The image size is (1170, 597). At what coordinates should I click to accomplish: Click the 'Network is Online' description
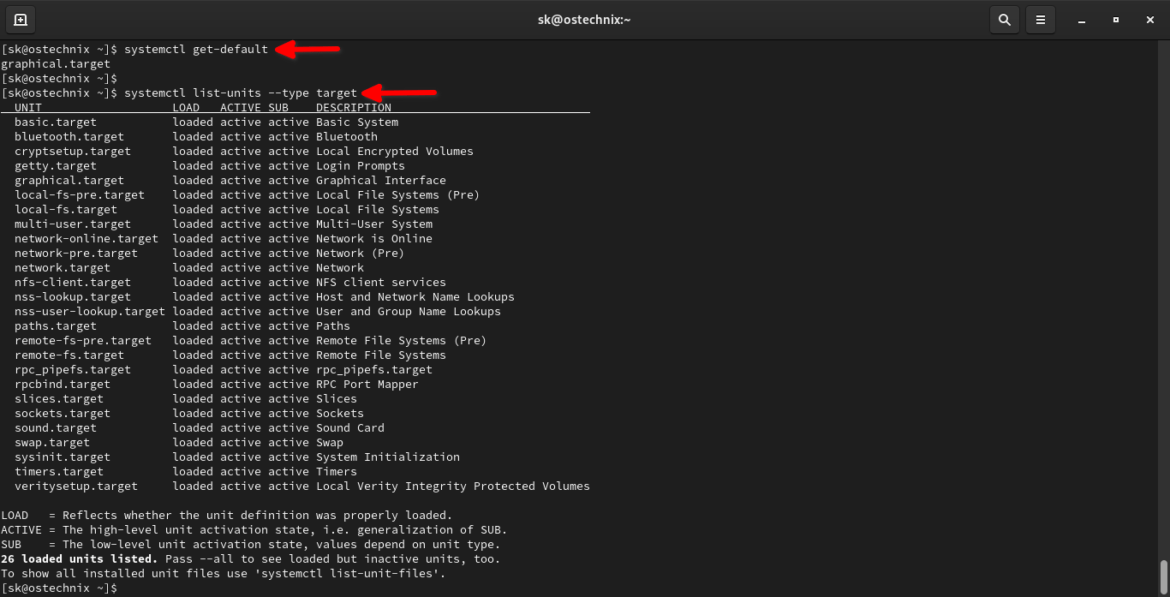374,239
